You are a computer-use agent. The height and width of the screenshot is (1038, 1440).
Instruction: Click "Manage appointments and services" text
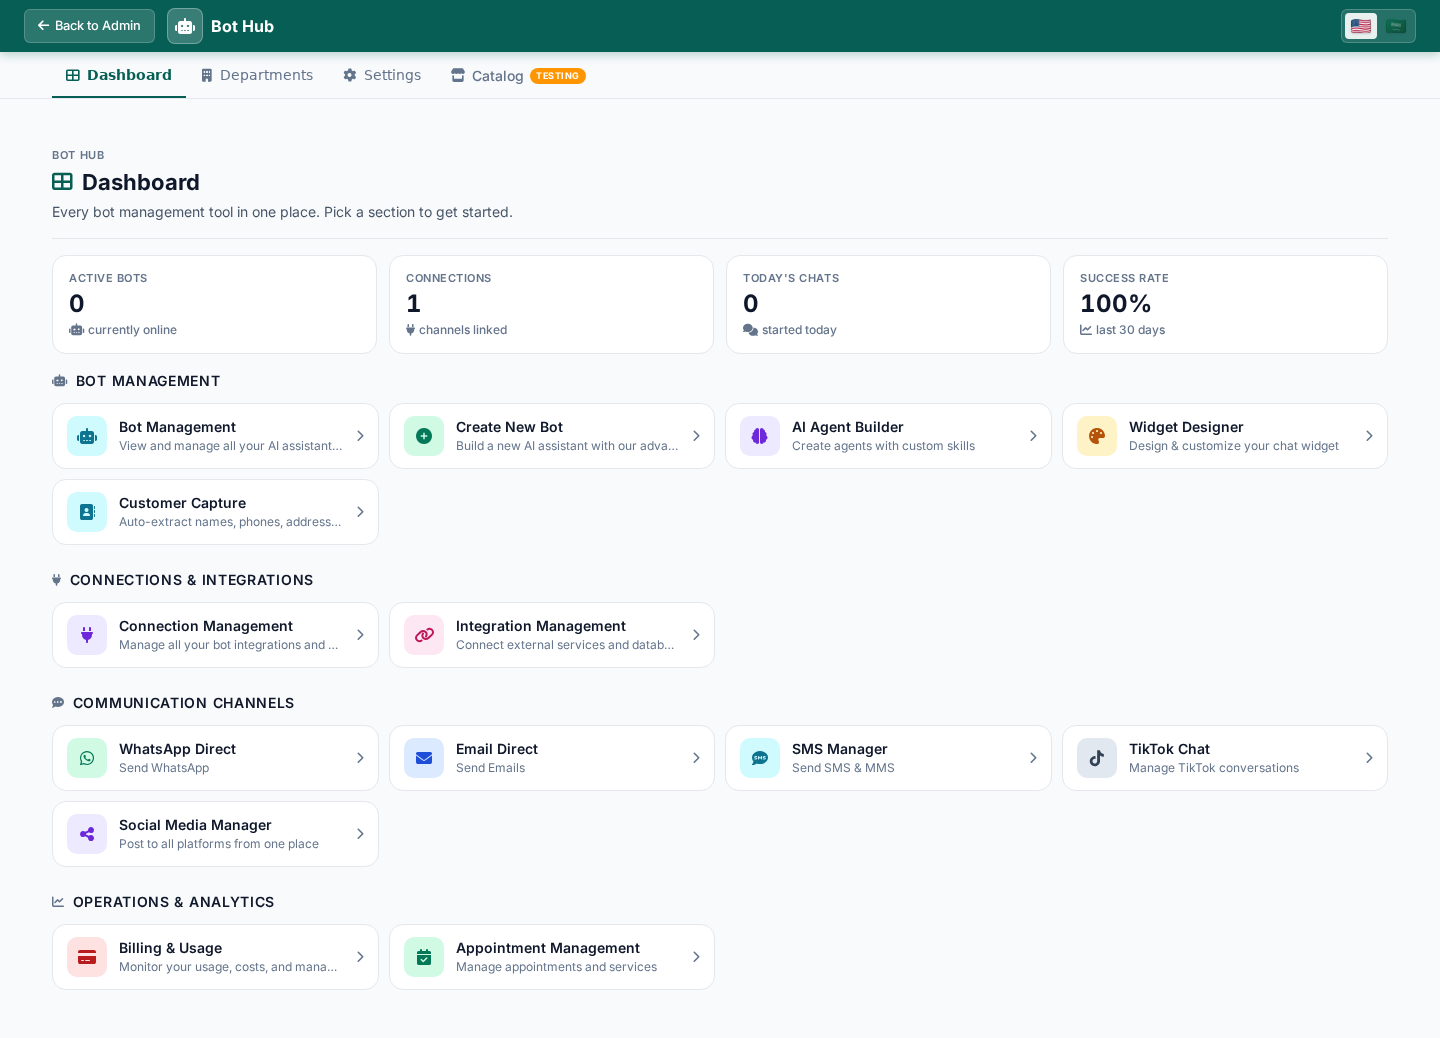point(556,967)
